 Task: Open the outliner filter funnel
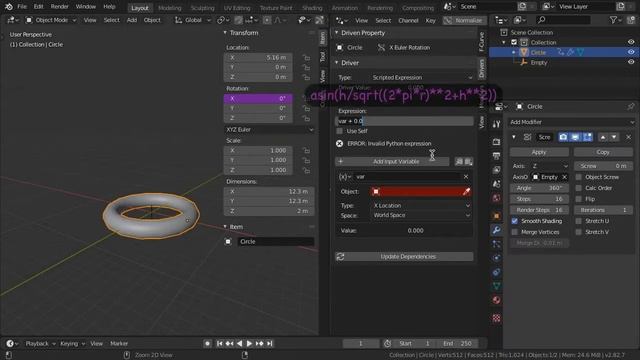point(613,20)
